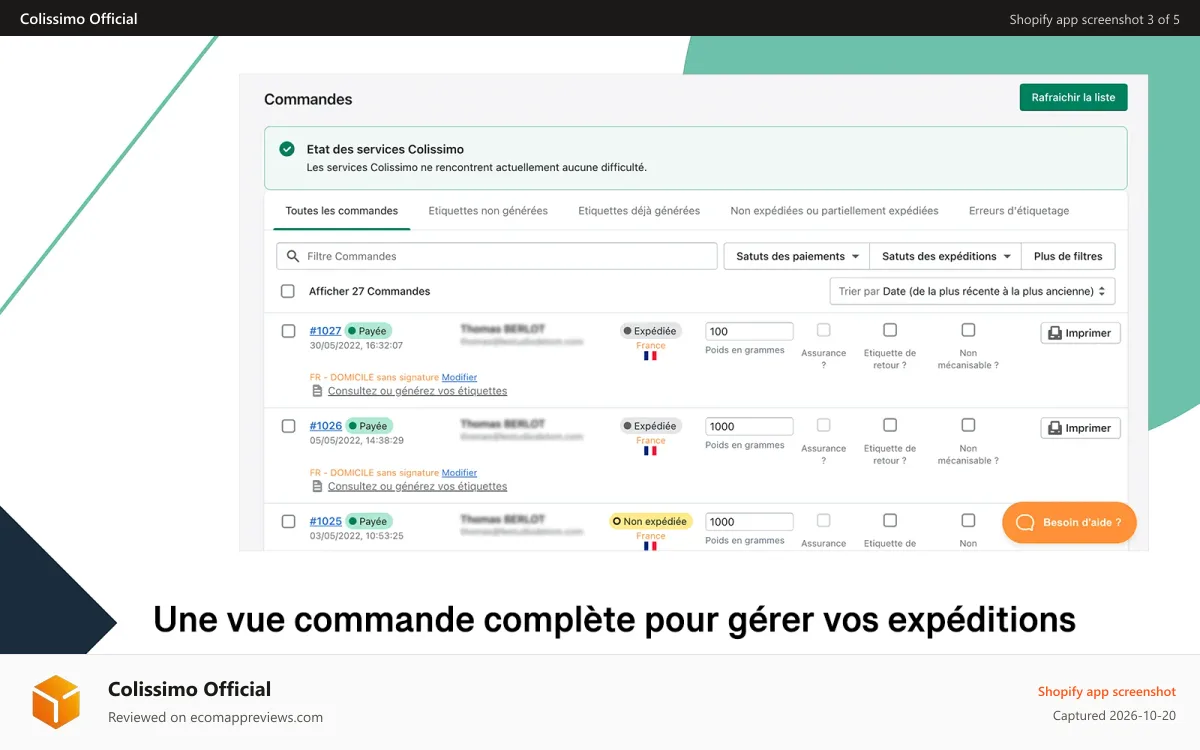Viewport: 1200px width, 750px height.
Task: Tick the select-all checkbox beside Afficher 27 Commandes
Action: pyautogui.click(x=288, y=291)
